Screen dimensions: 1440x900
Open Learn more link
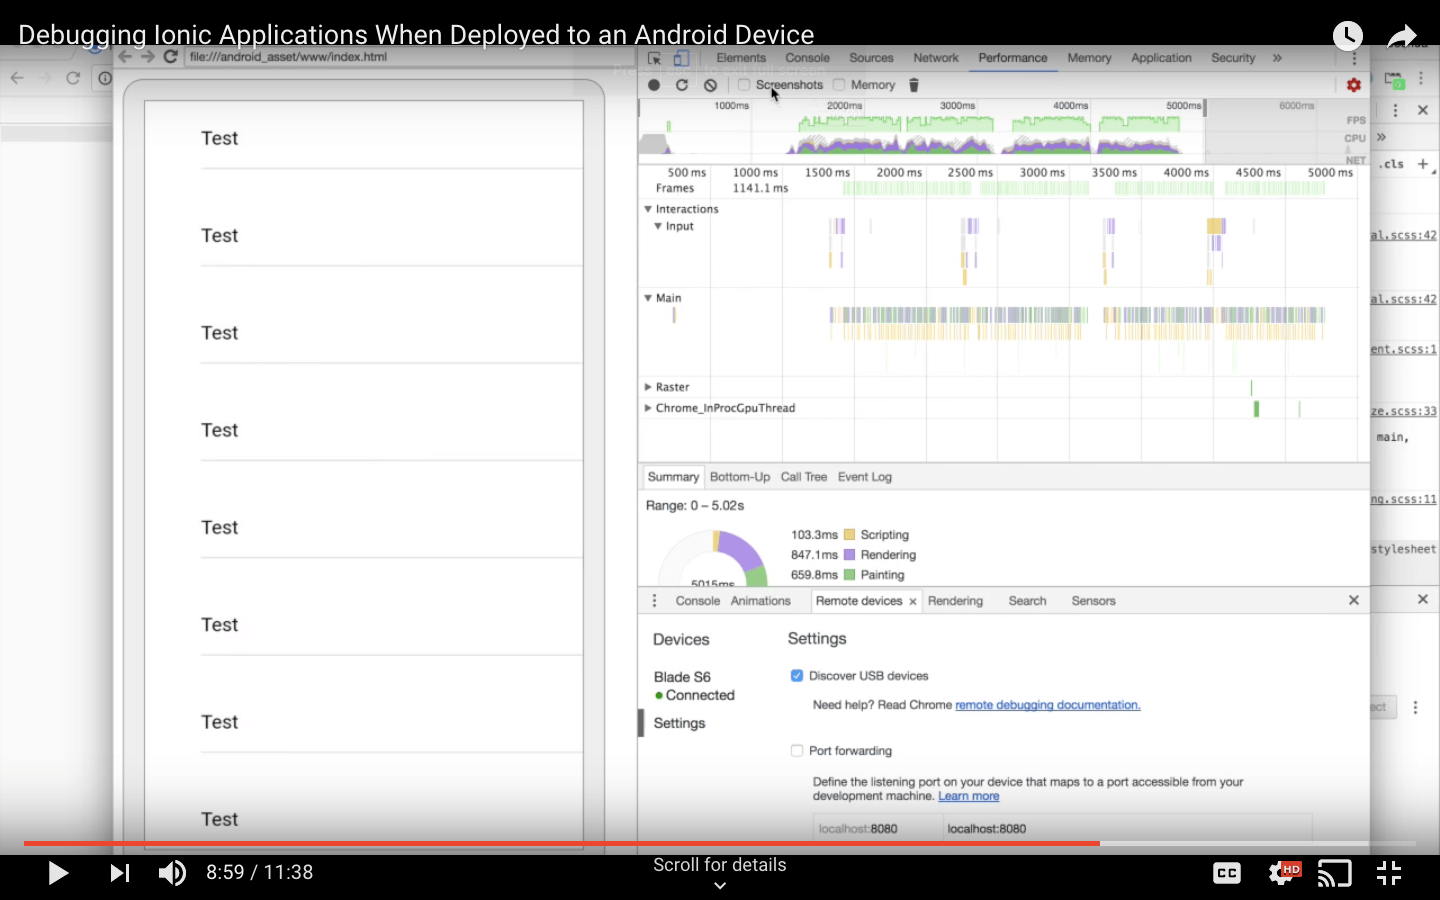coord(969,796)
